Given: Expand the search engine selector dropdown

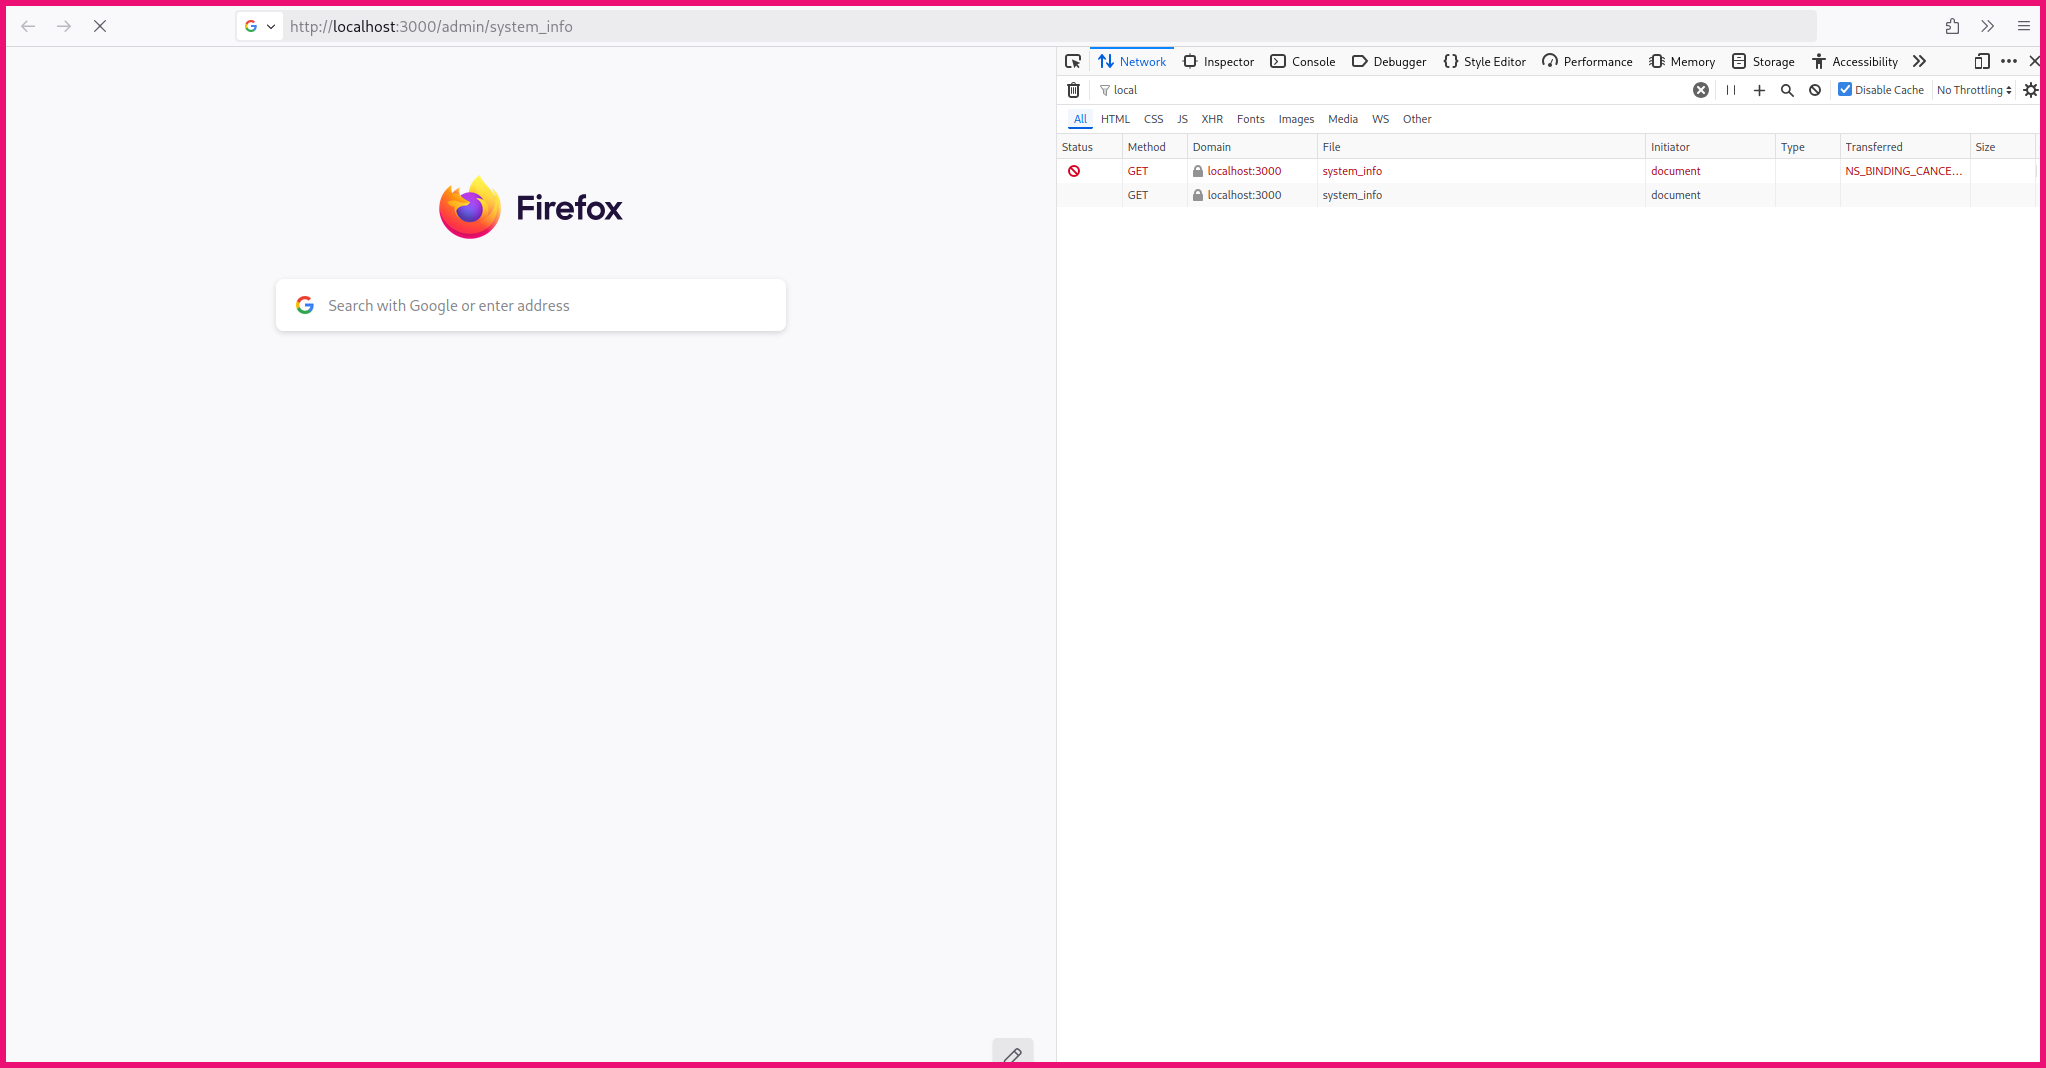Looking at the screenshot, I should [260, 26].
